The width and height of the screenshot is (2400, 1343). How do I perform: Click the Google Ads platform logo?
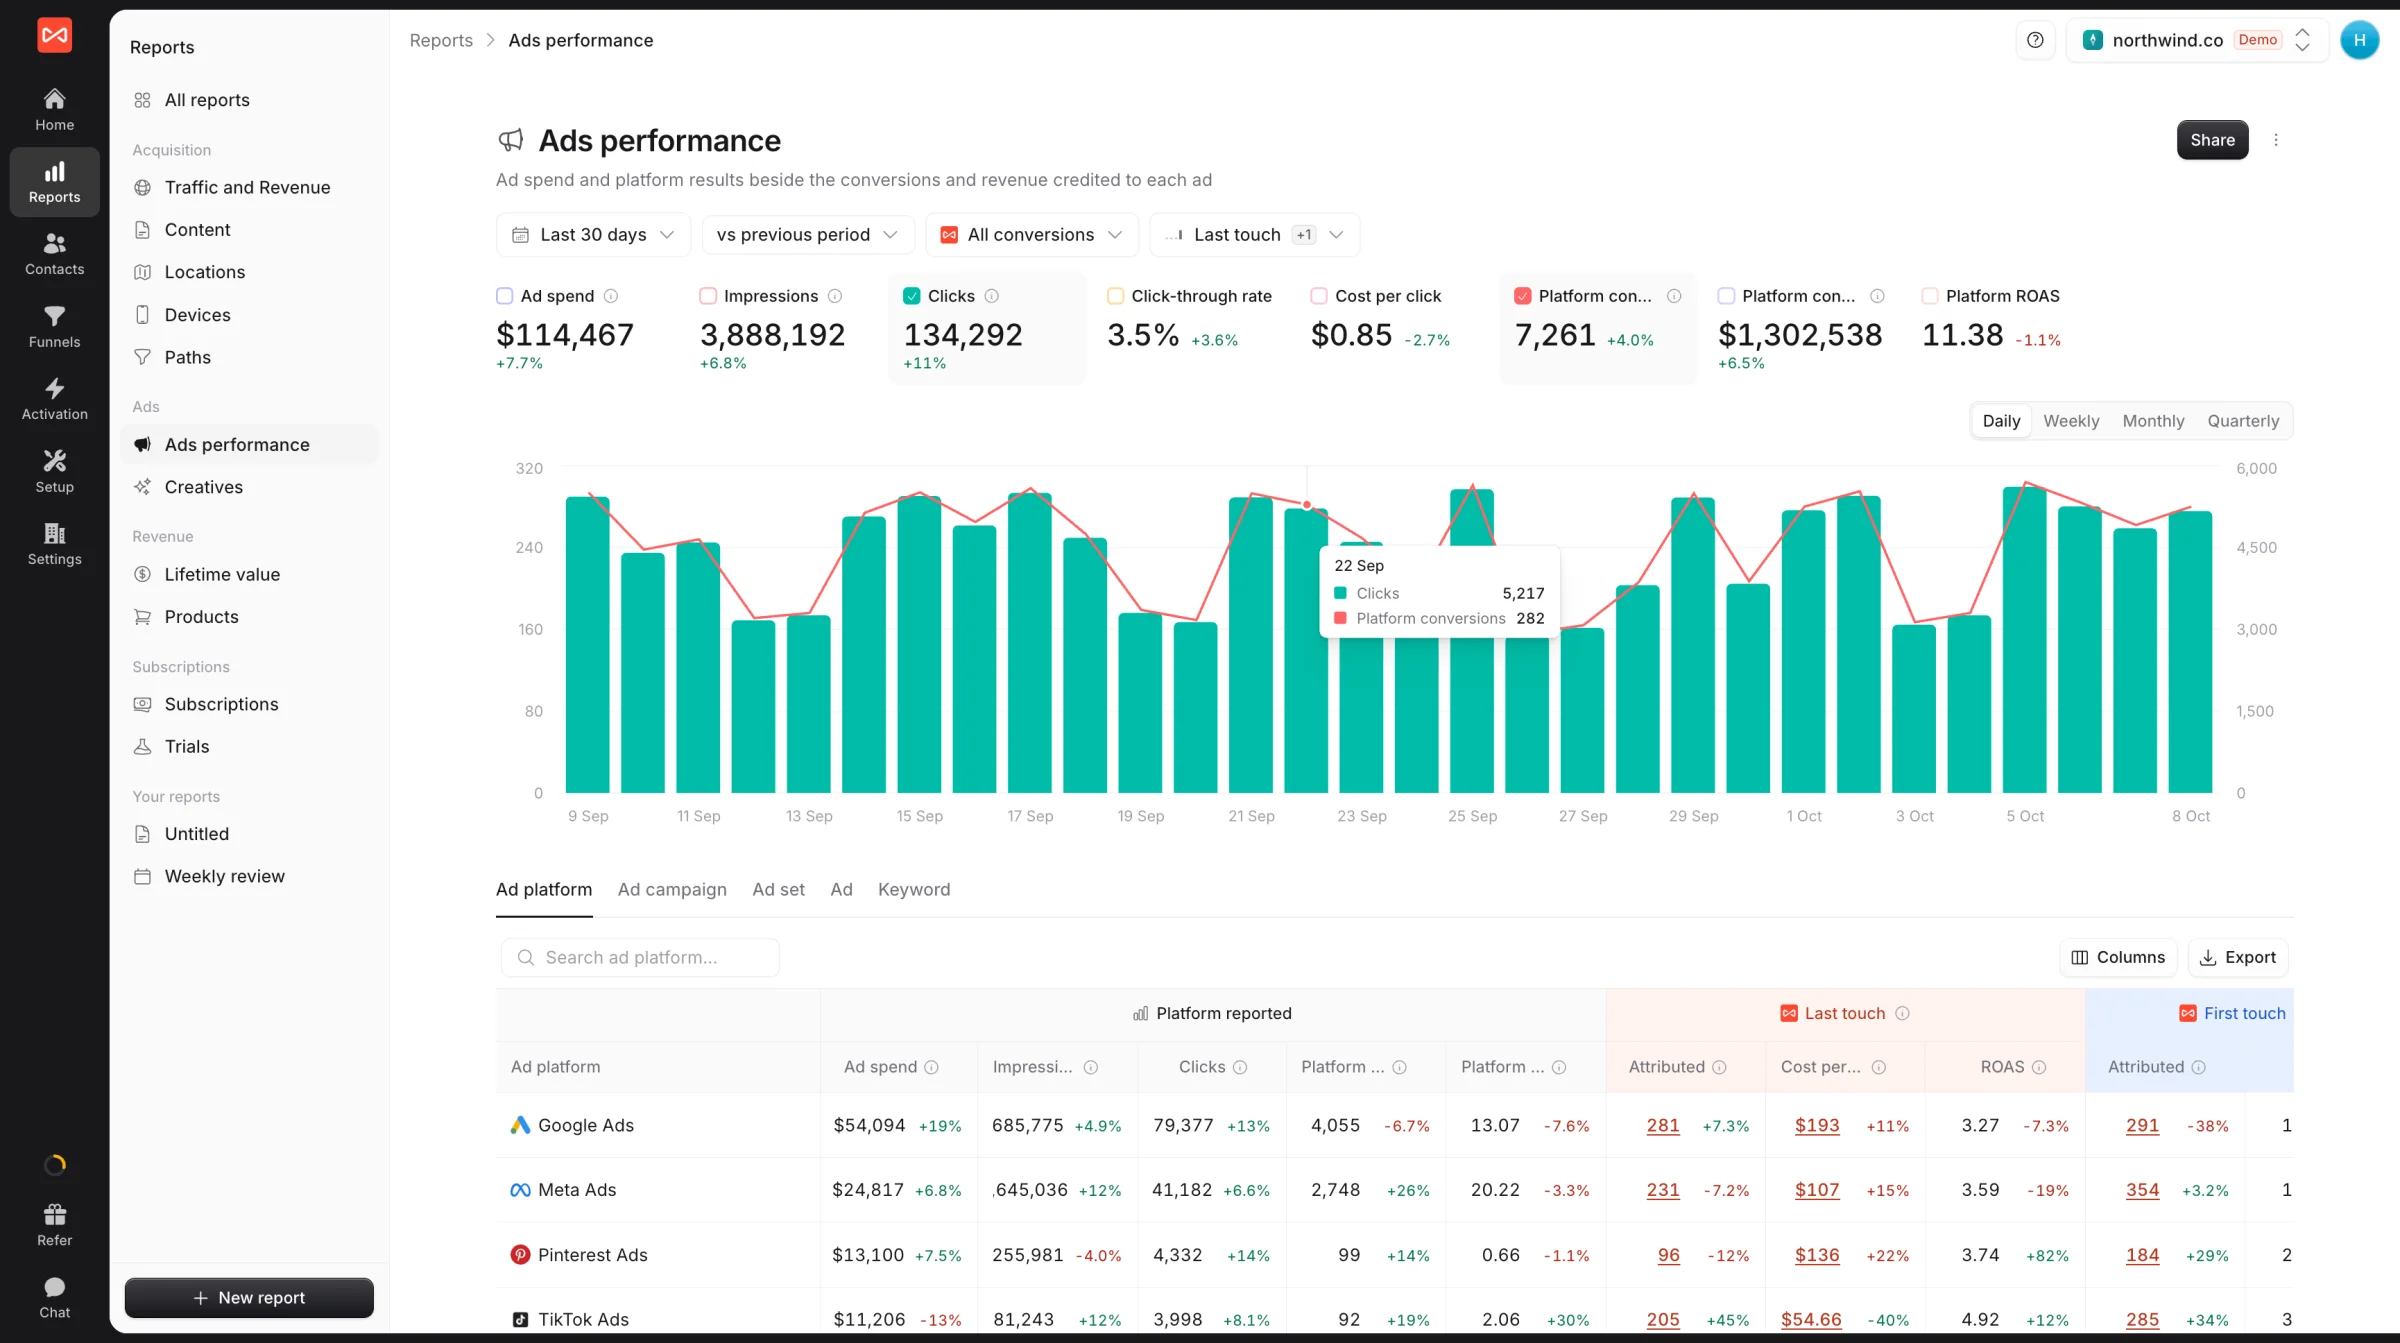pyautogui.click(x=520, y=1125)
